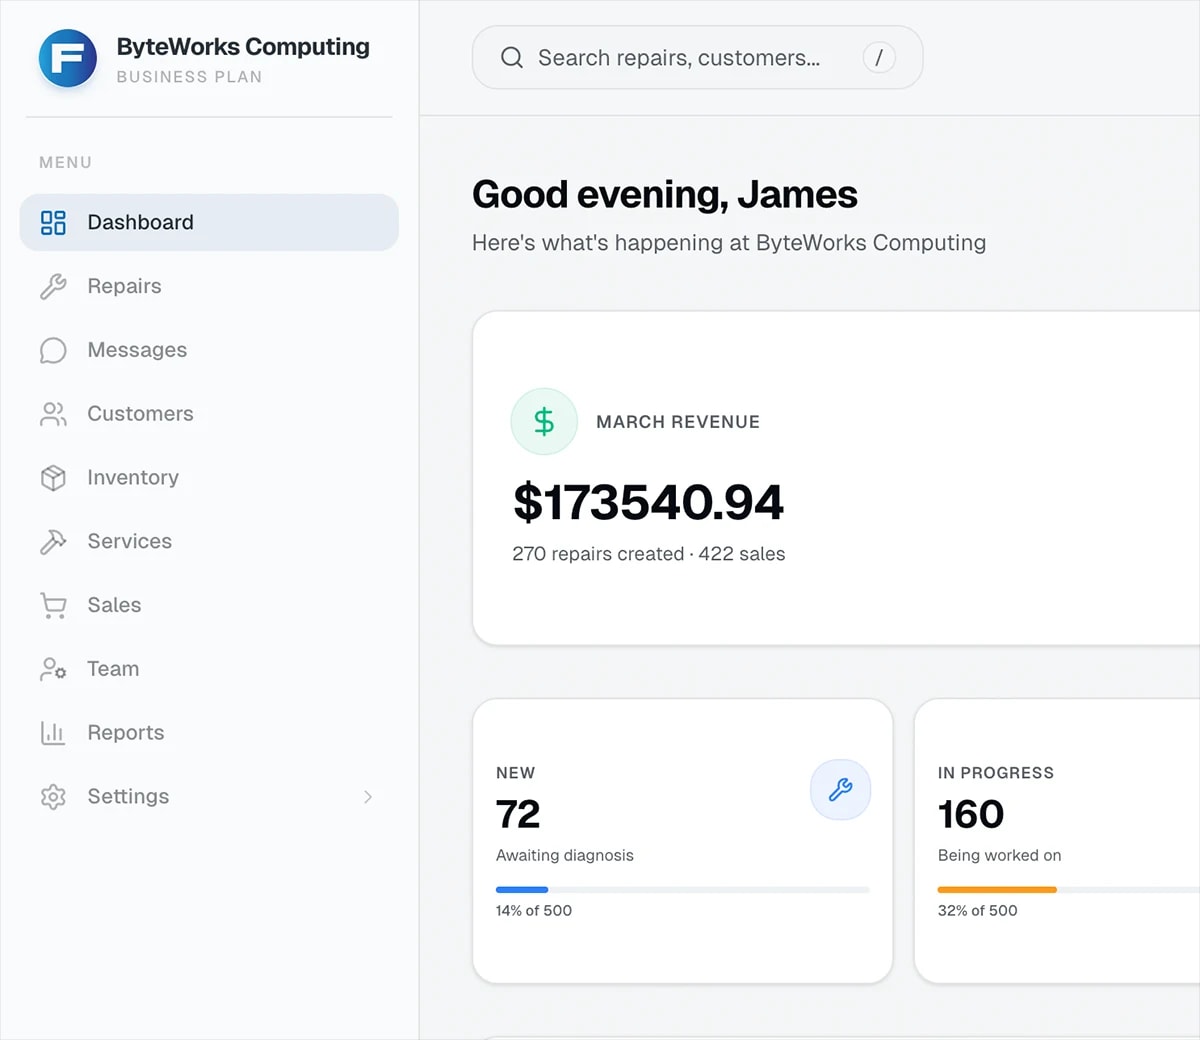Select the Repairs wrench icon in sidebar
The image size is (1200, 1040).
coord(52,286)
